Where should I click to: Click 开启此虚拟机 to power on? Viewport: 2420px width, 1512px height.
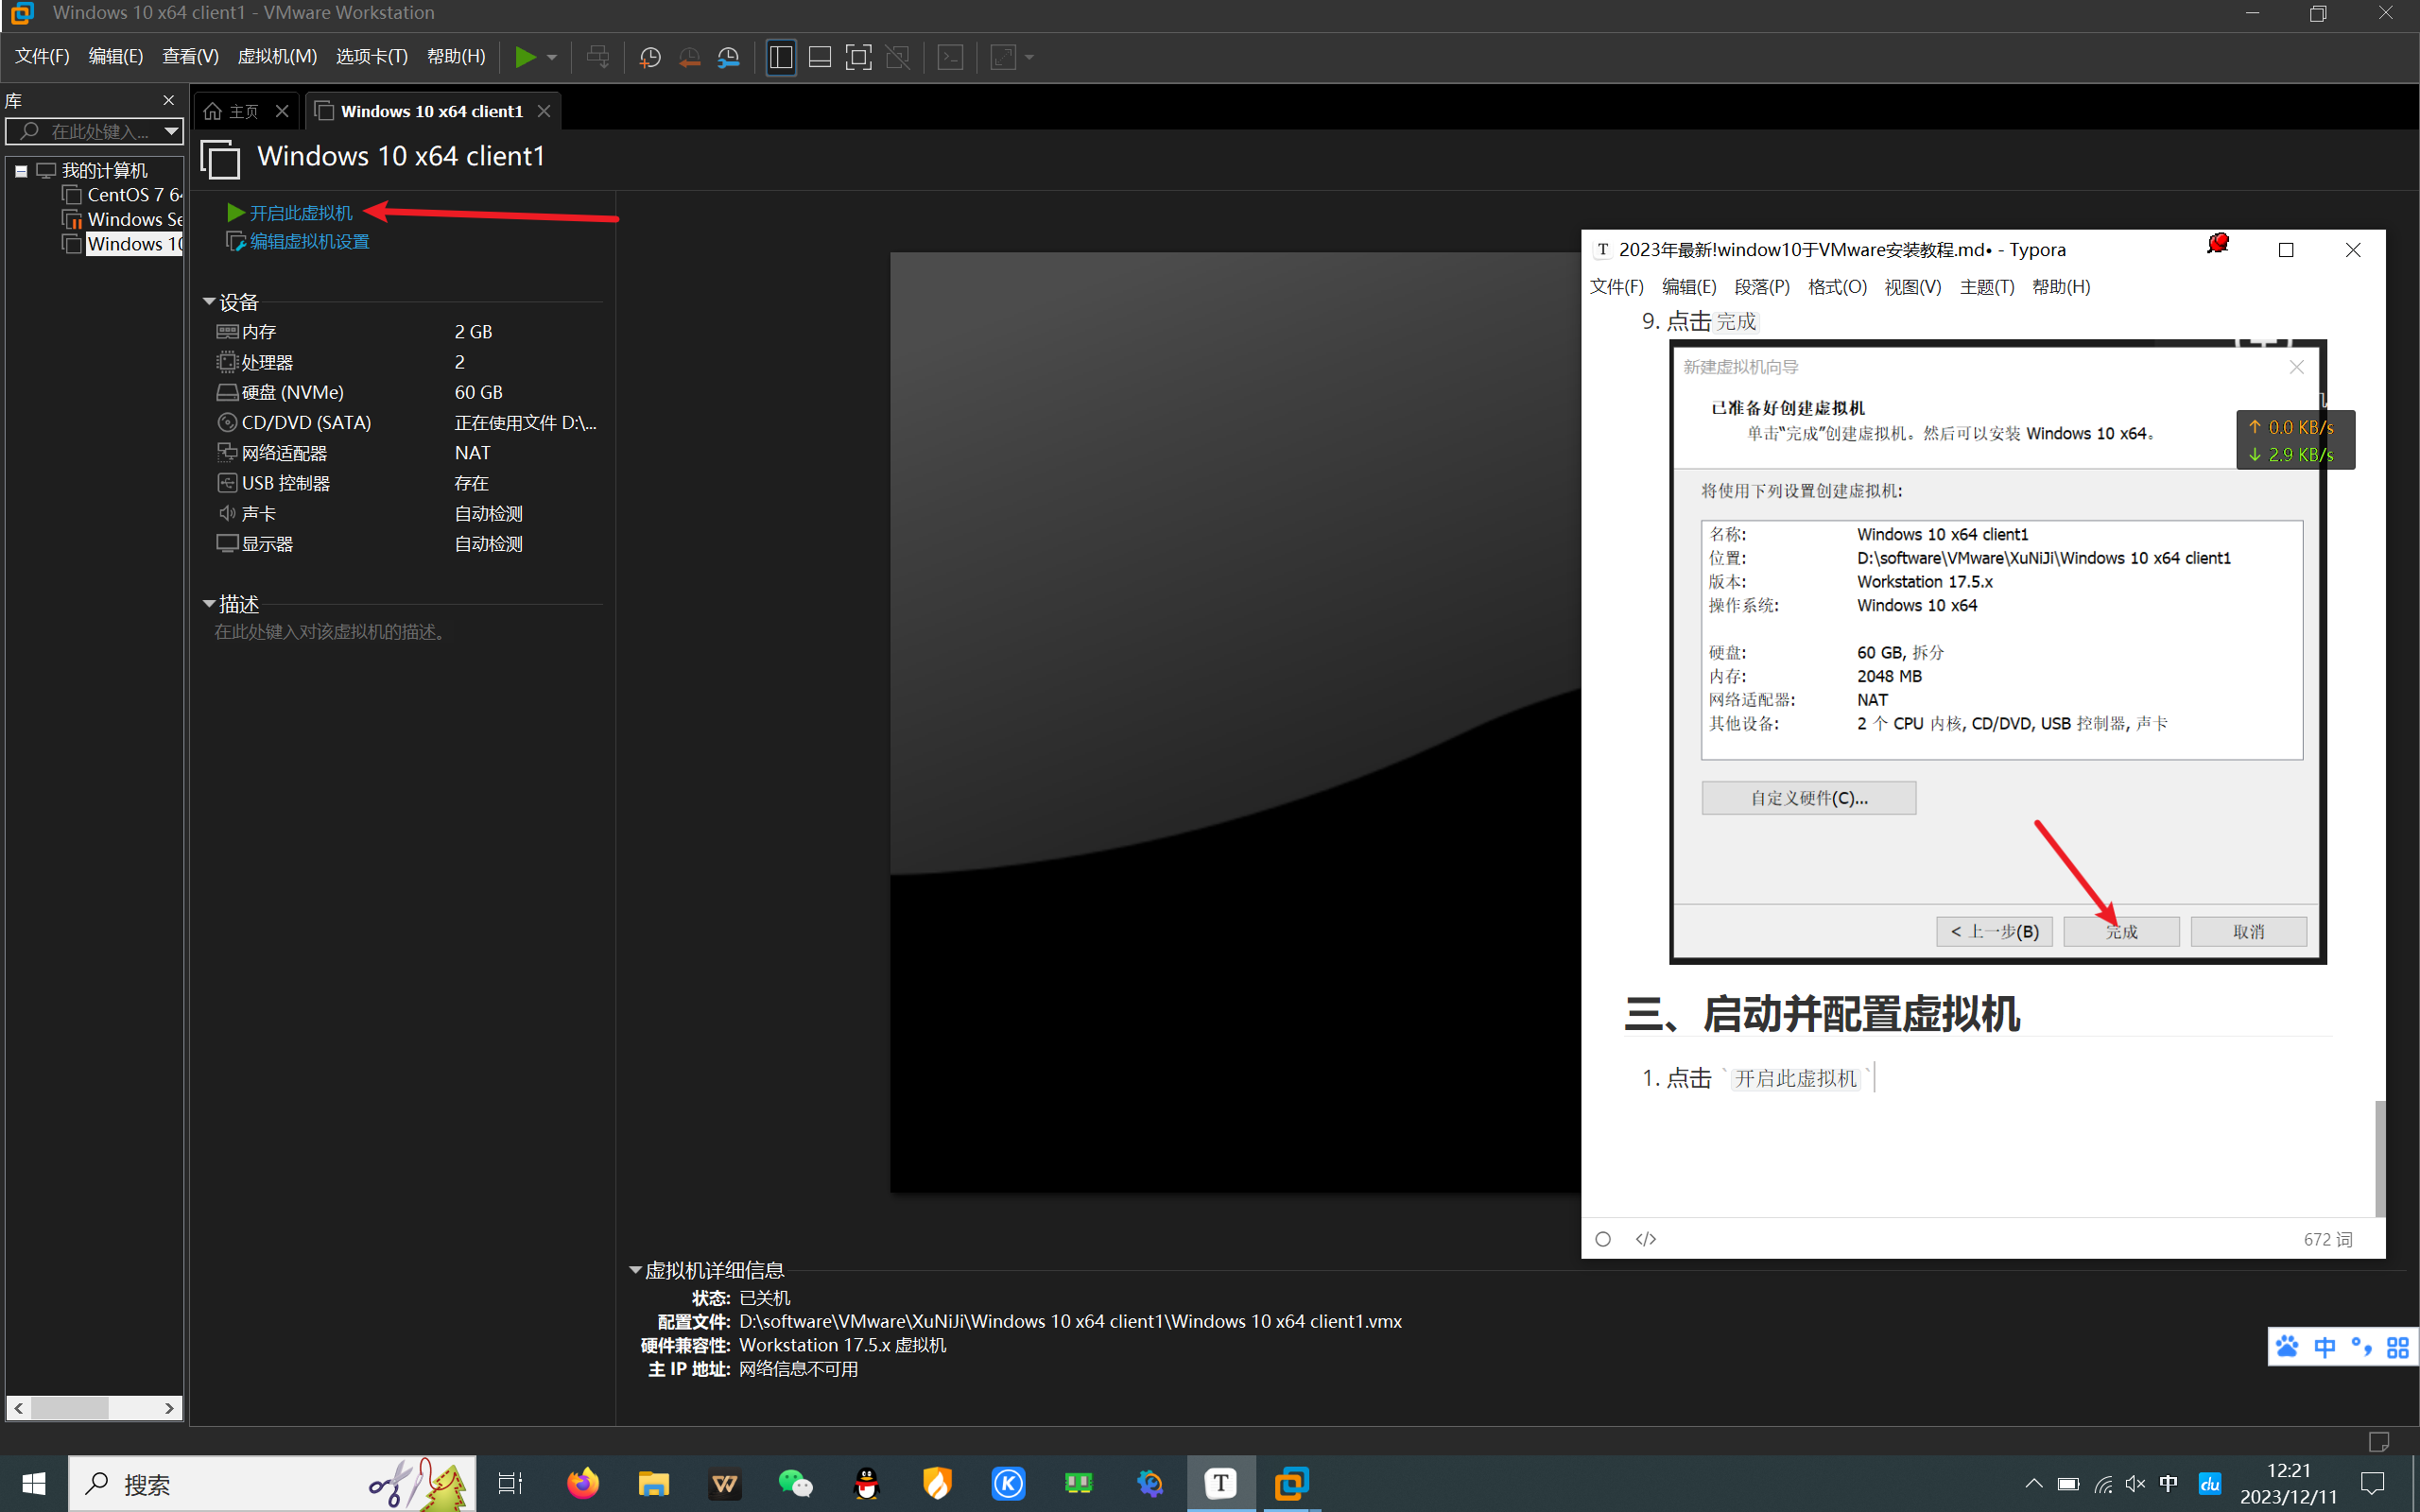[300, 213]
